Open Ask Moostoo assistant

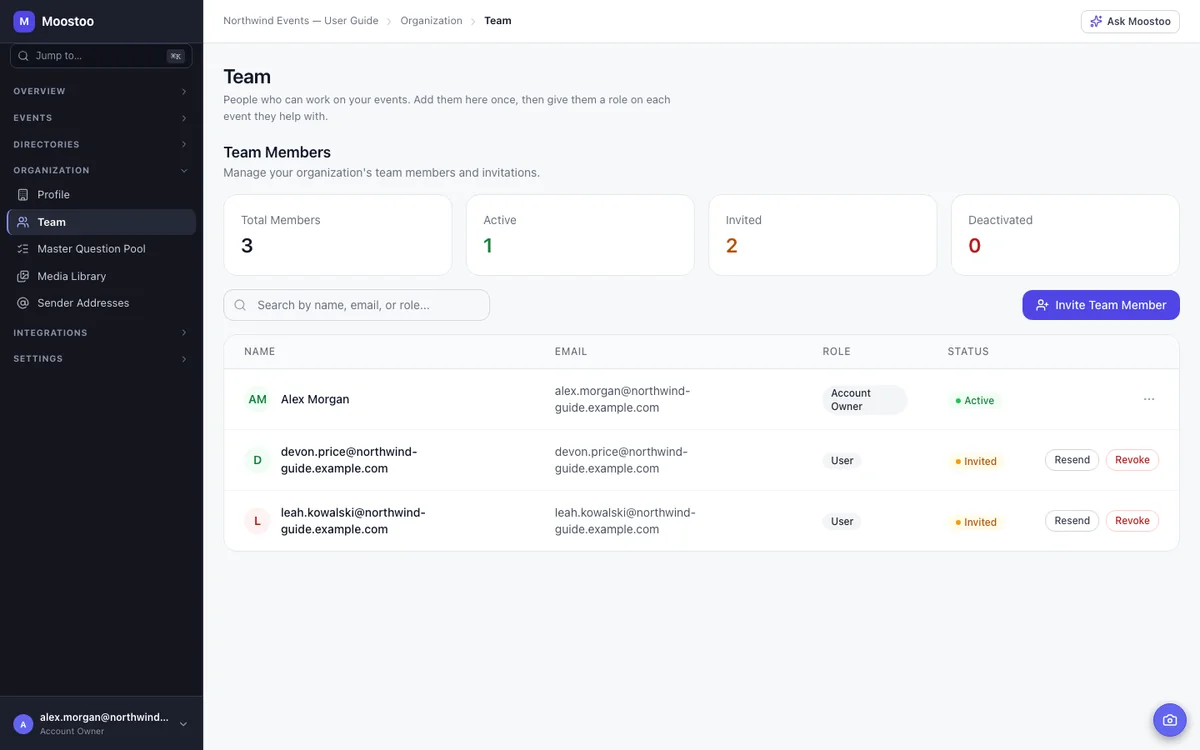(1130, 21)
